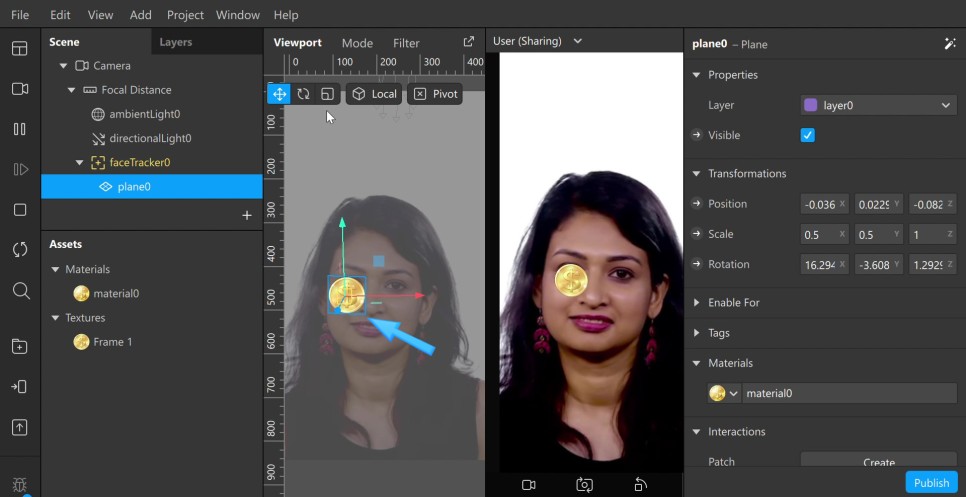Switch to the Layers tab
This screenshot has width=966, height=497.
(x=176, y=42)
